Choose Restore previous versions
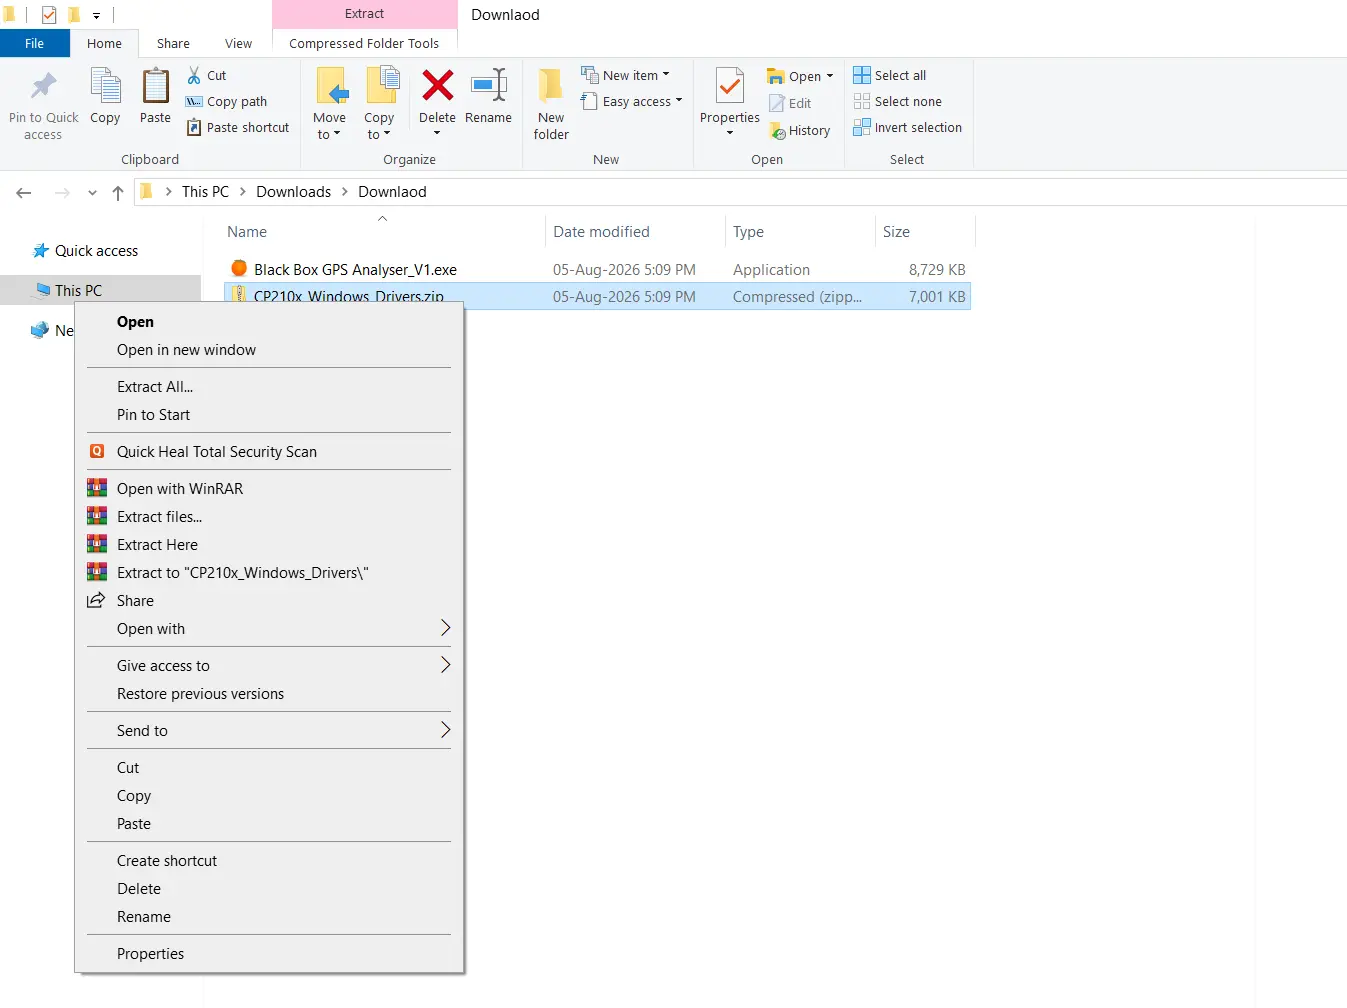This screenshot has height=1008, width=1347. click(x=269, y=694)
